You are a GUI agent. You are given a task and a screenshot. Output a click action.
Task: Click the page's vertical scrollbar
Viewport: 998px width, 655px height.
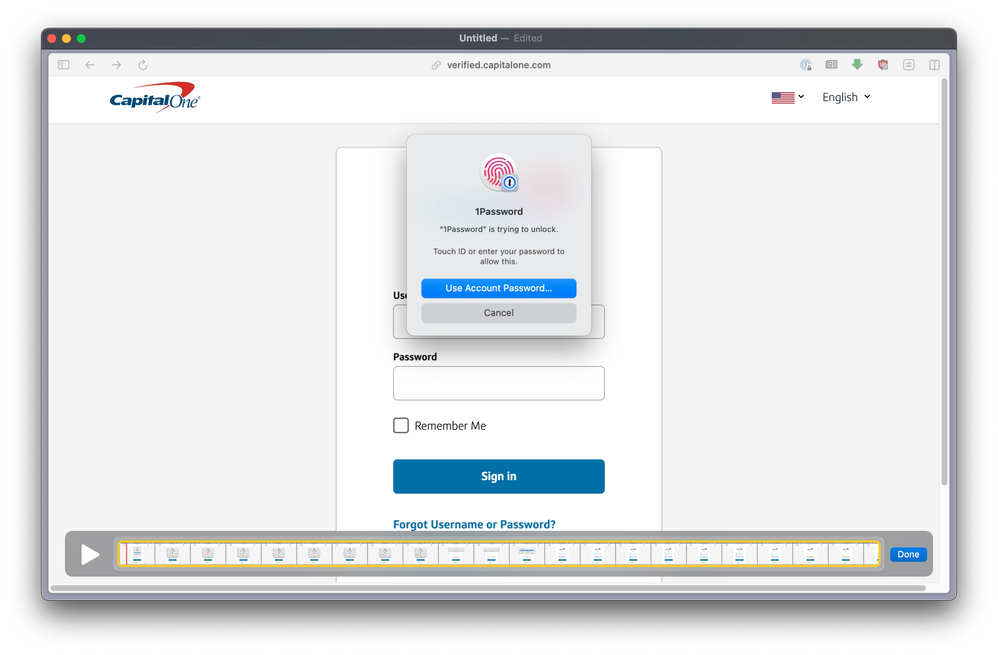tap(945, 280)
